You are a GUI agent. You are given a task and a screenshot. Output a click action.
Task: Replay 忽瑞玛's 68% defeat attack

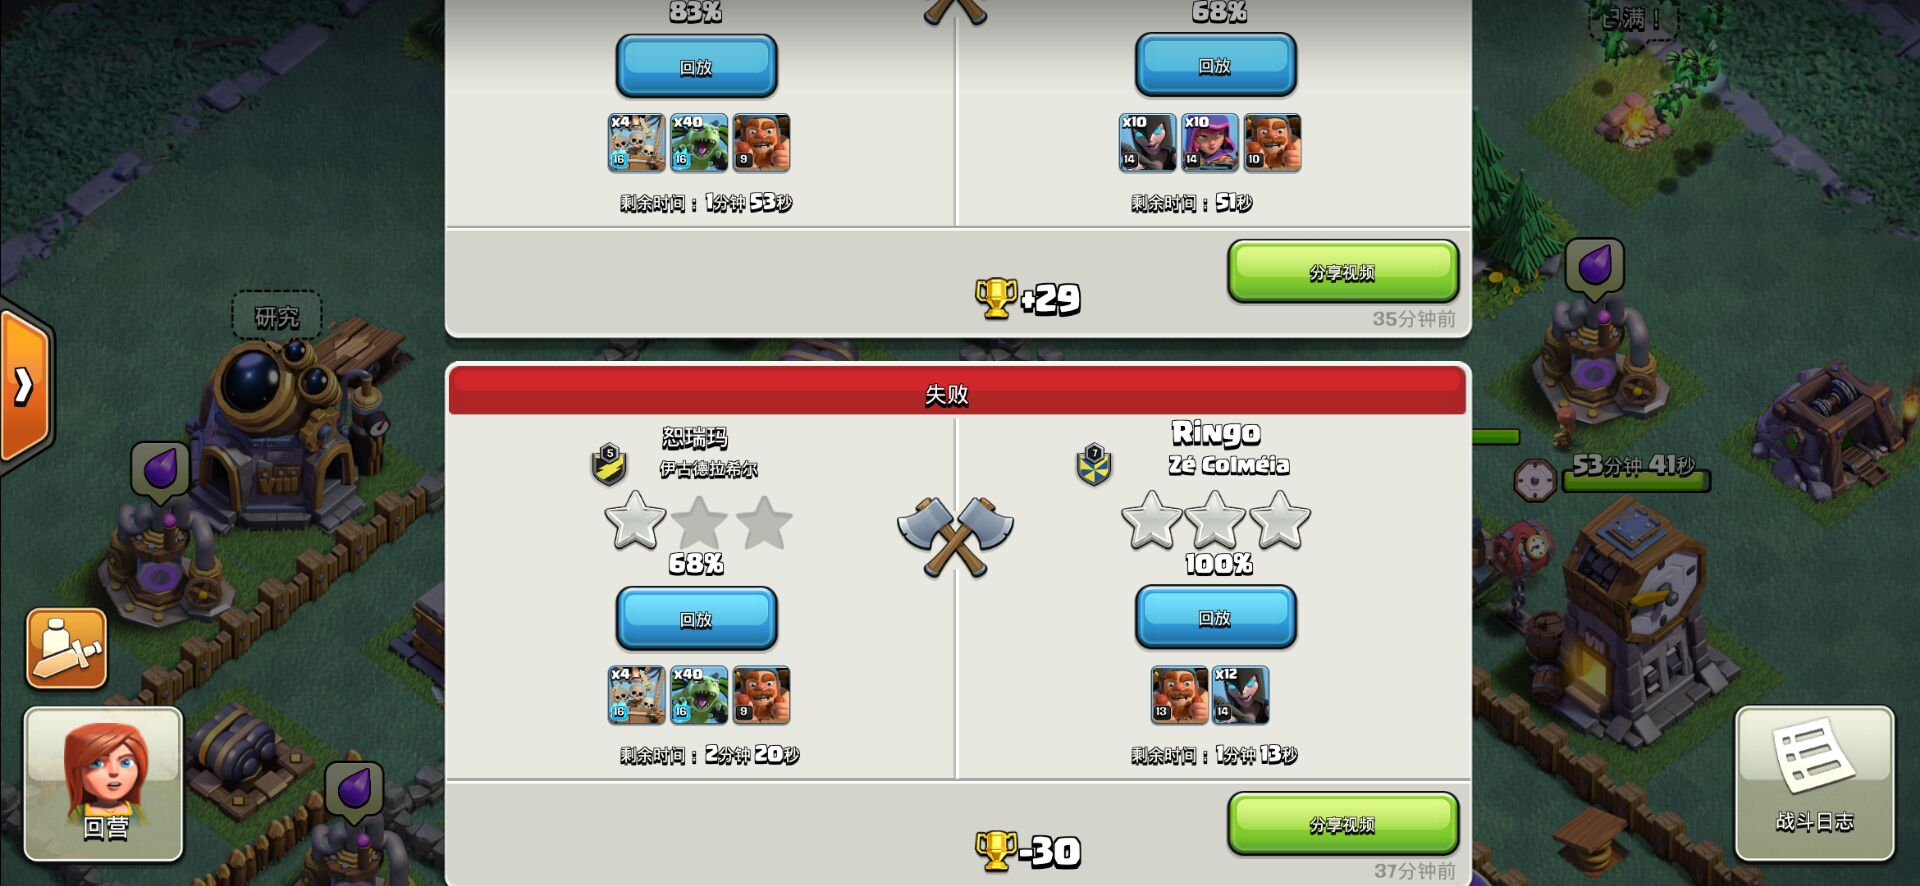pos(696,619)
